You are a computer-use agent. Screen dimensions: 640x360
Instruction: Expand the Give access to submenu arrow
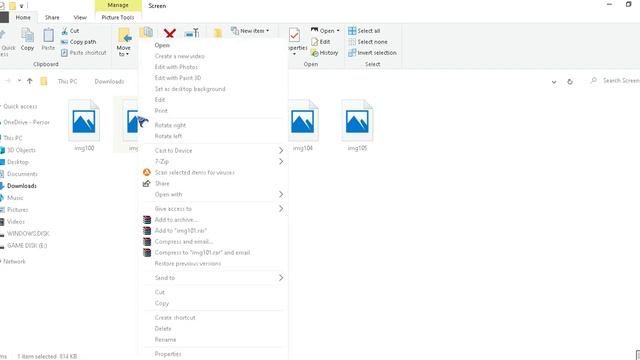click(x=281, y=209)
